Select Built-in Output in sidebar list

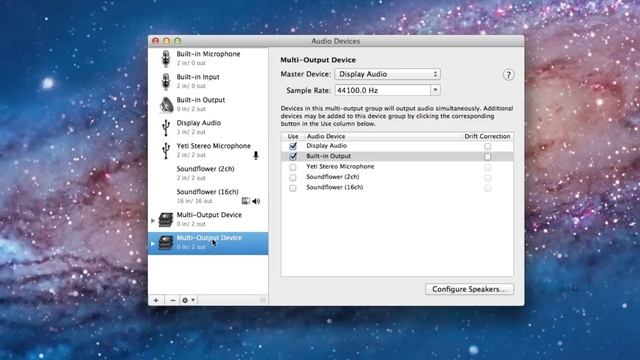[x=208, y=104]
